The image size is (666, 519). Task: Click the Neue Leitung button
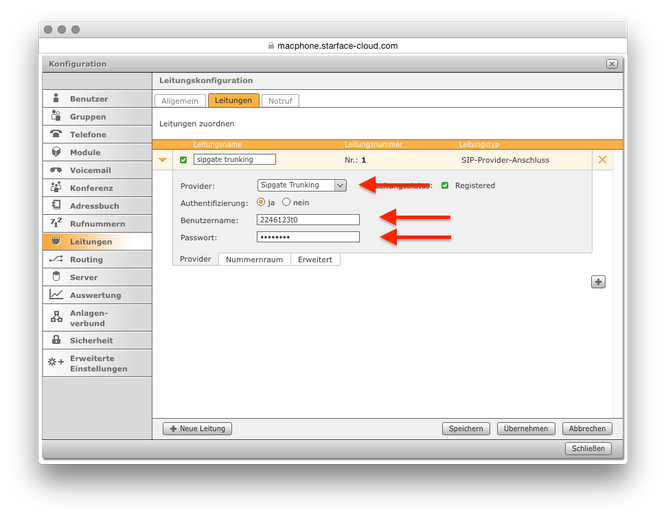click(197, 429)
